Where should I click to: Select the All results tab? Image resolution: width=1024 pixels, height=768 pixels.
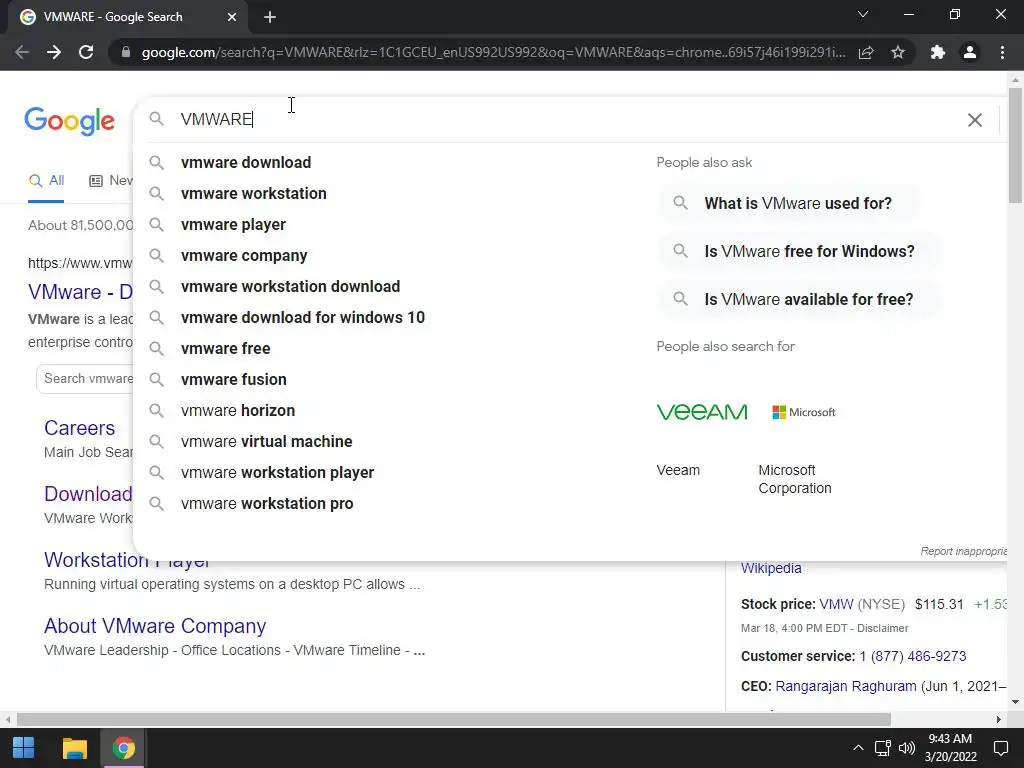pyautogui.click(x=46, y=181)
